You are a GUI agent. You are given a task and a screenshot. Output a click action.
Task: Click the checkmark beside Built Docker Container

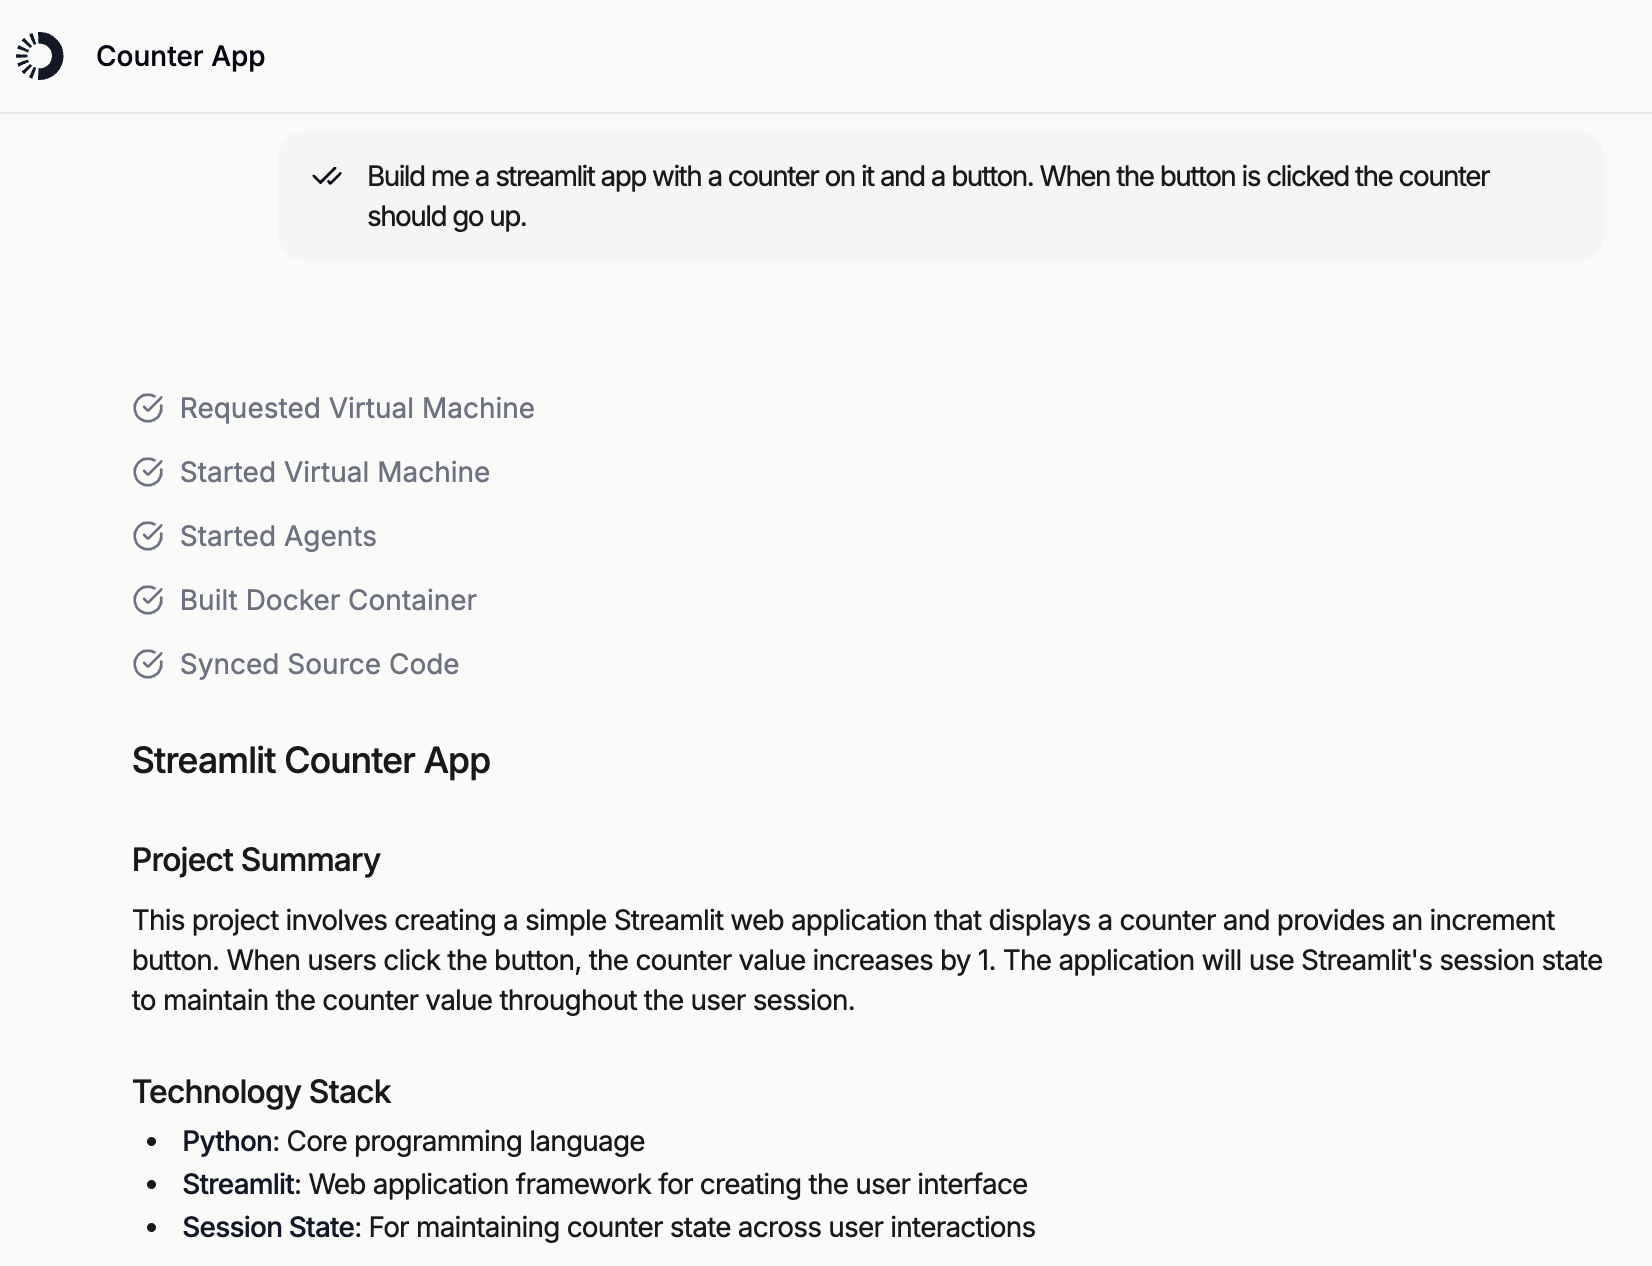point(148,600)
